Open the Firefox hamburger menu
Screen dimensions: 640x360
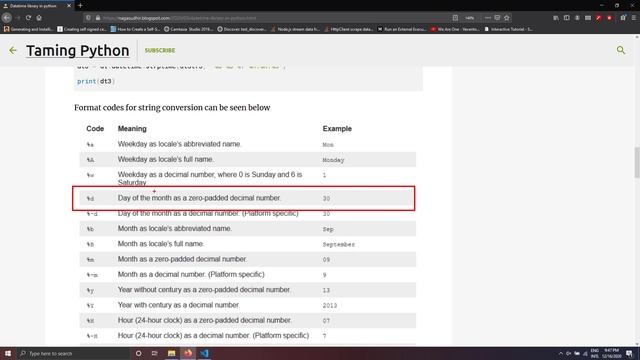pyautogui.click(x=633, y=18)
